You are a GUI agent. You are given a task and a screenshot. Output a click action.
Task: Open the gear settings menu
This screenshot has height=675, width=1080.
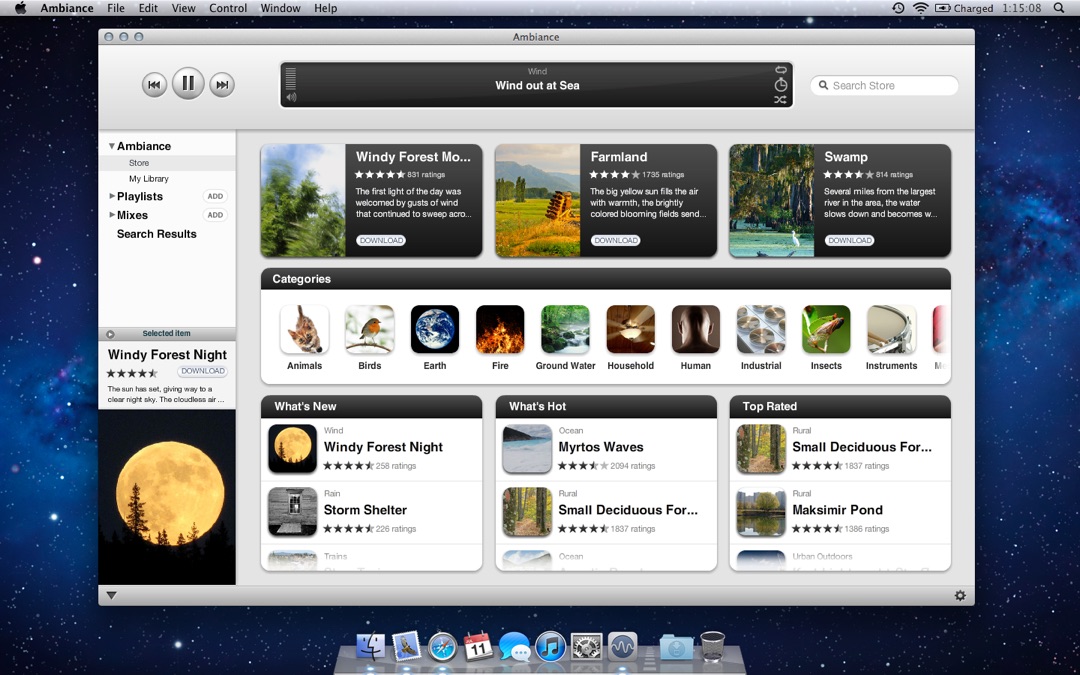coord(960,596)
